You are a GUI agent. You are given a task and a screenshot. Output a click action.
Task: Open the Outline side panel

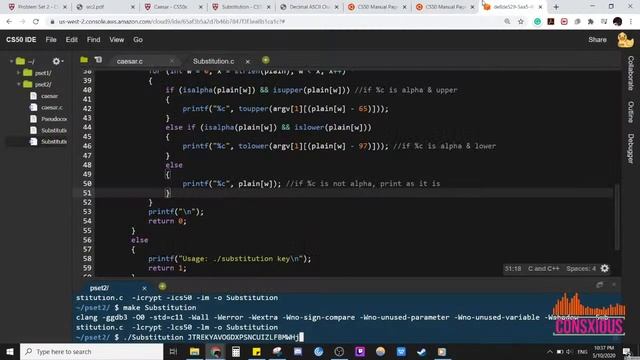click(631, 112)
